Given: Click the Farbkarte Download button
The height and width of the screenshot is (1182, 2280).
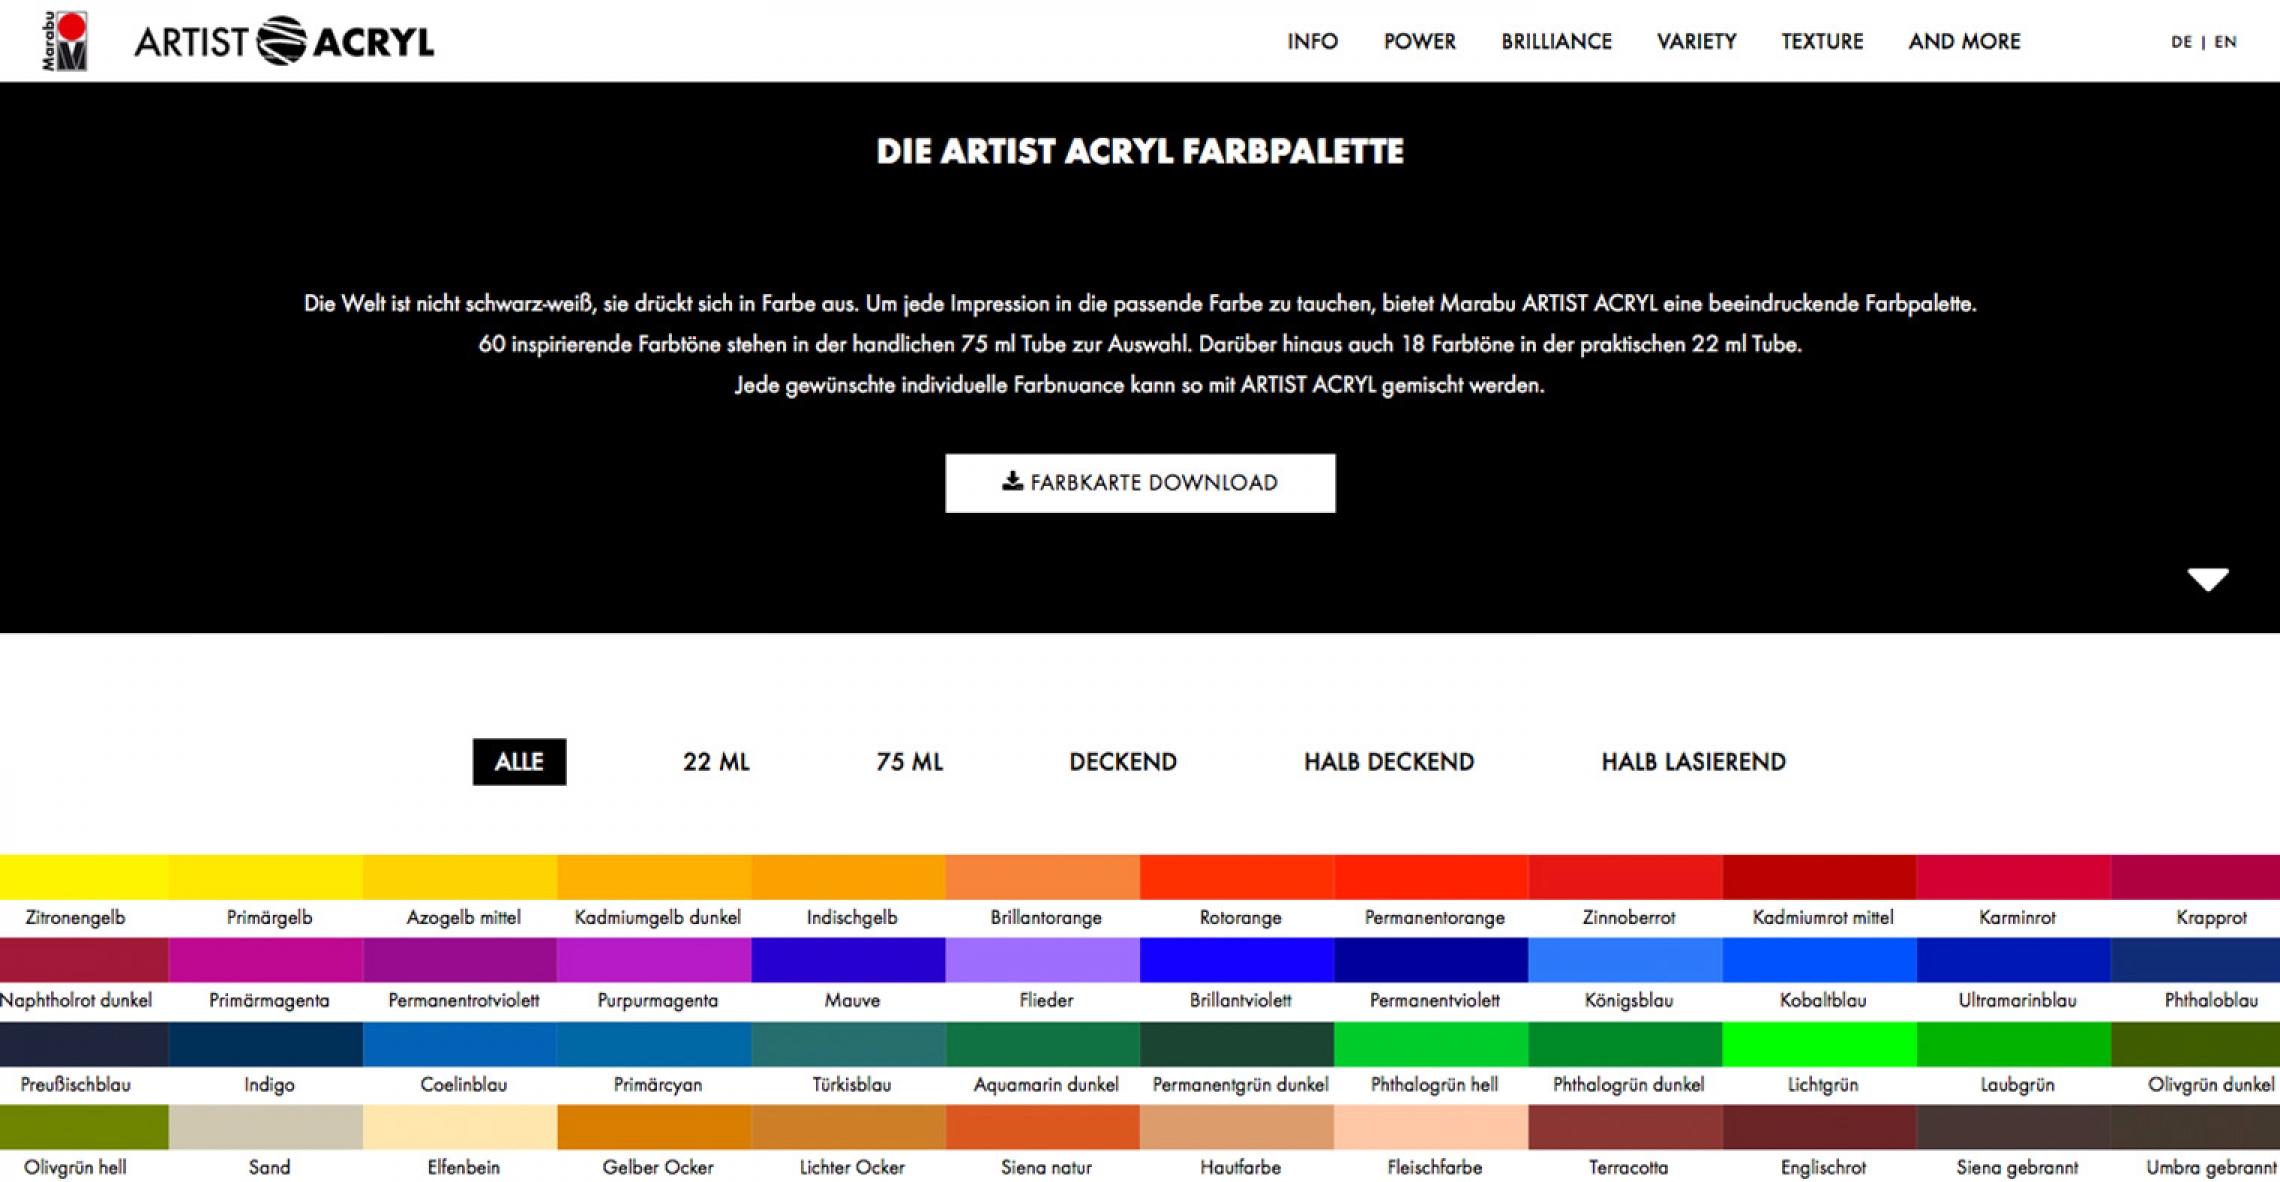Looking at the screenshot, I should point(1140,483).
